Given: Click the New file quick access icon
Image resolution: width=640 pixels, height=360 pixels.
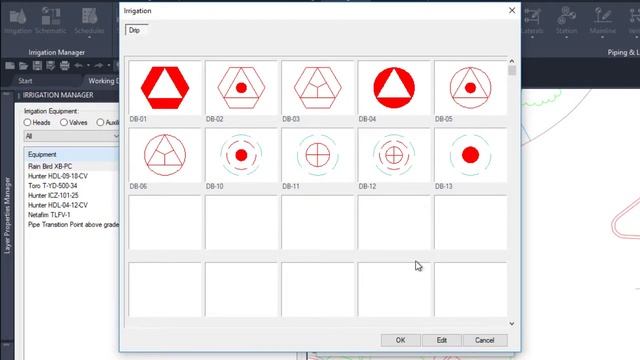Looking at the screenshot, I should click(10, 65).
